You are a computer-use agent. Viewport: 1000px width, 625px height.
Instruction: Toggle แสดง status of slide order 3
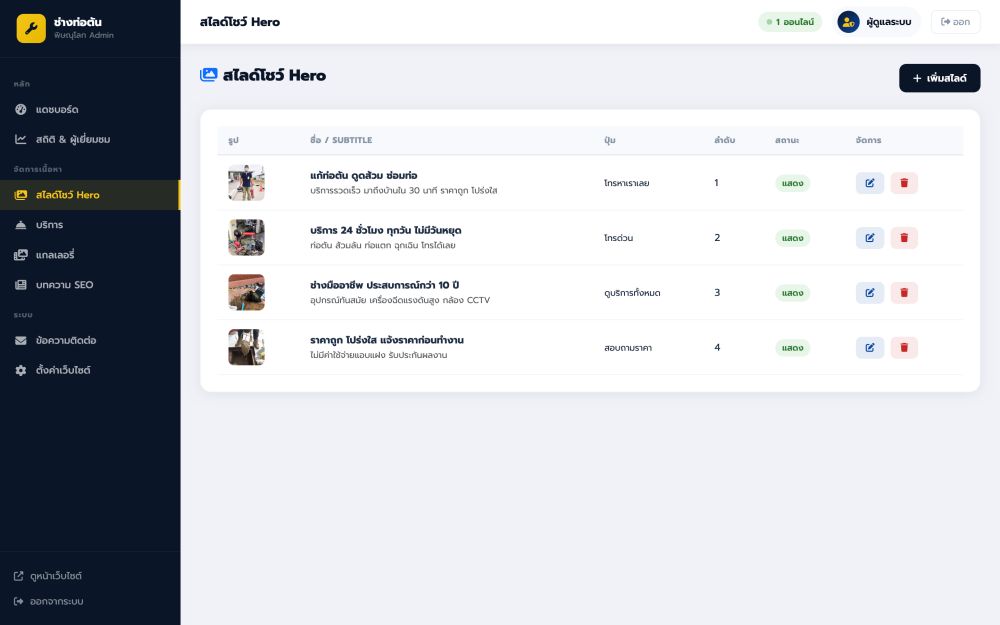792,294
